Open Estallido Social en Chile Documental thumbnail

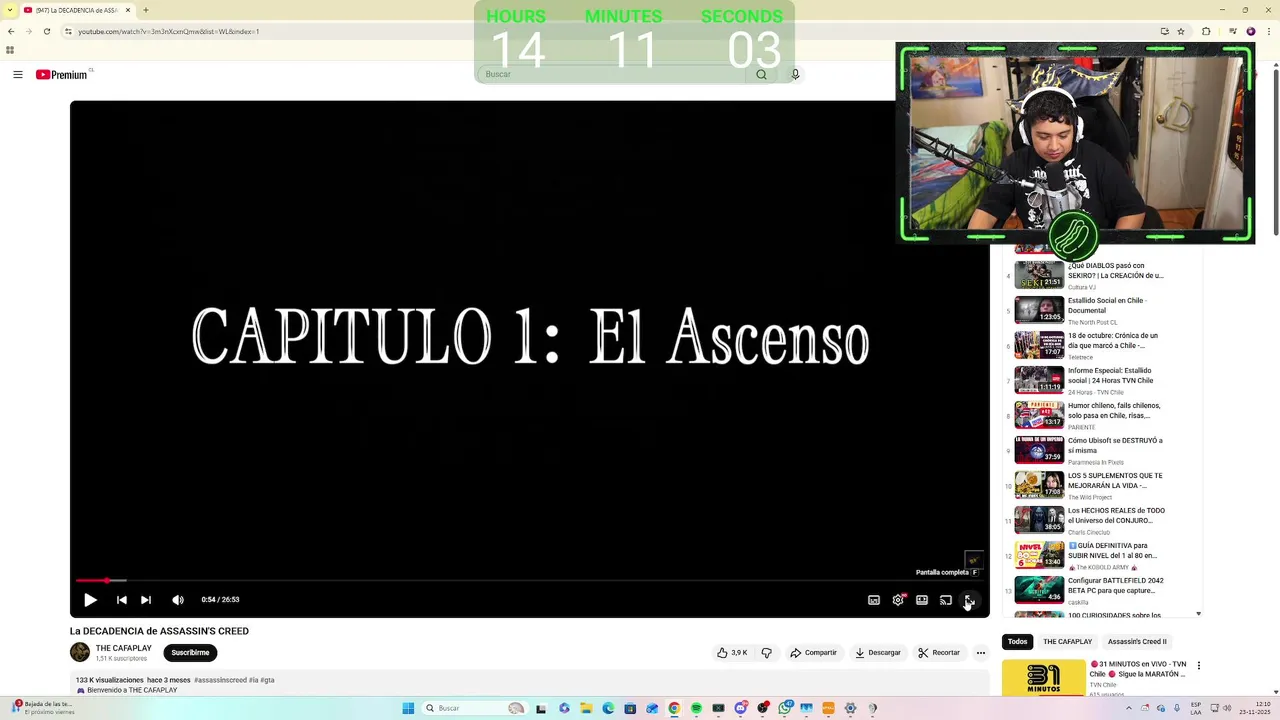point(1039,310)
